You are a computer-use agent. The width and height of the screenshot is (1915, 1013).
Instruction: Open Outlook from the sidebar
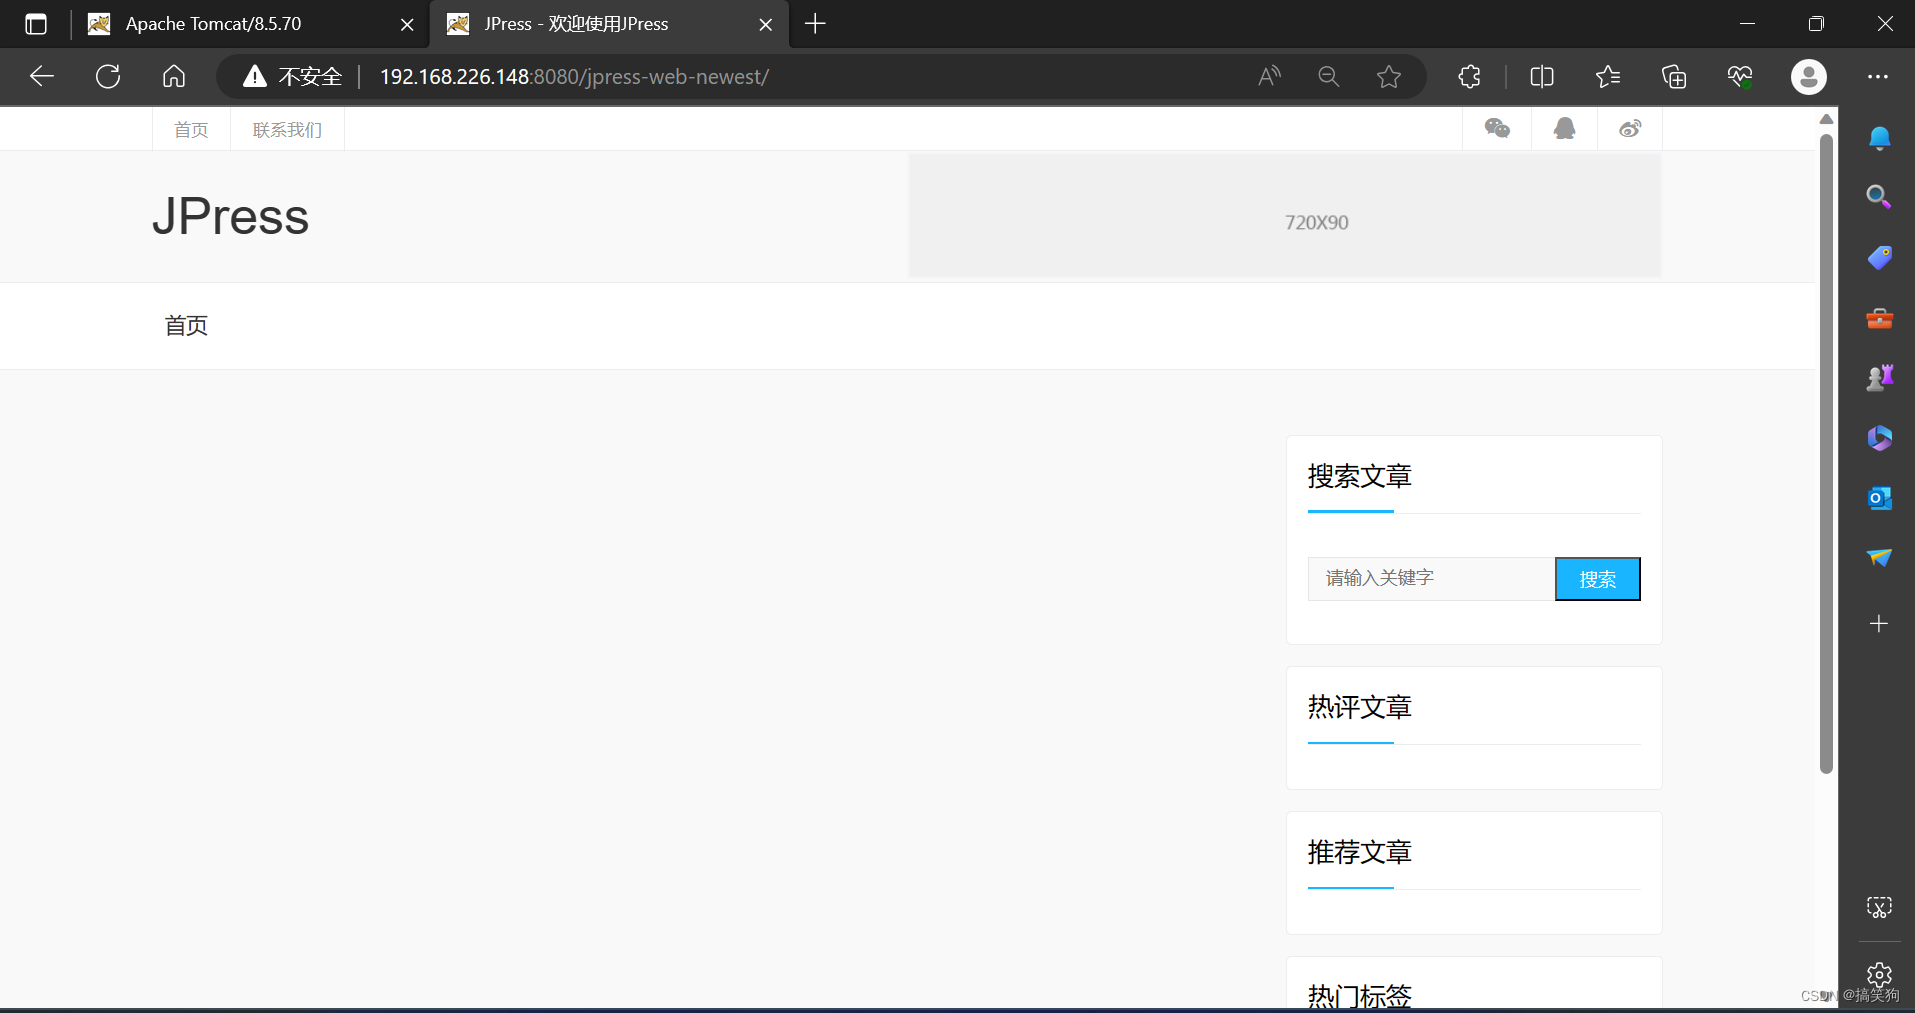[x=1879, y=497]
